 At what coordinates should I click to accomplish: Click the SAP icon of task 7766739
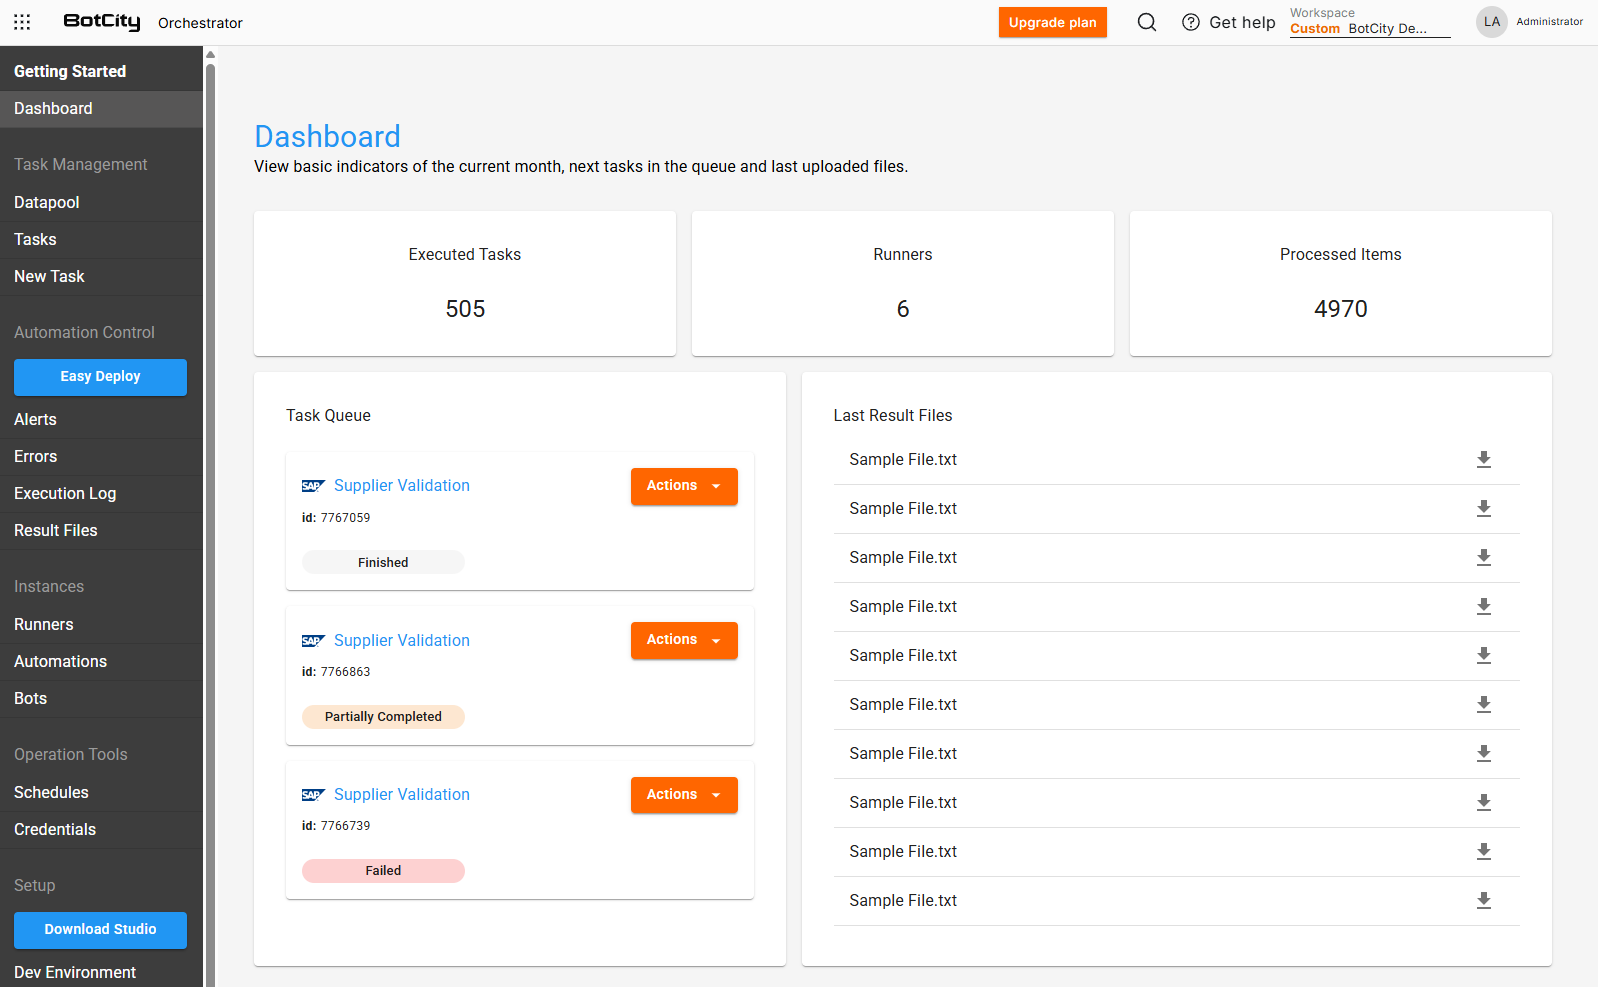313,795
